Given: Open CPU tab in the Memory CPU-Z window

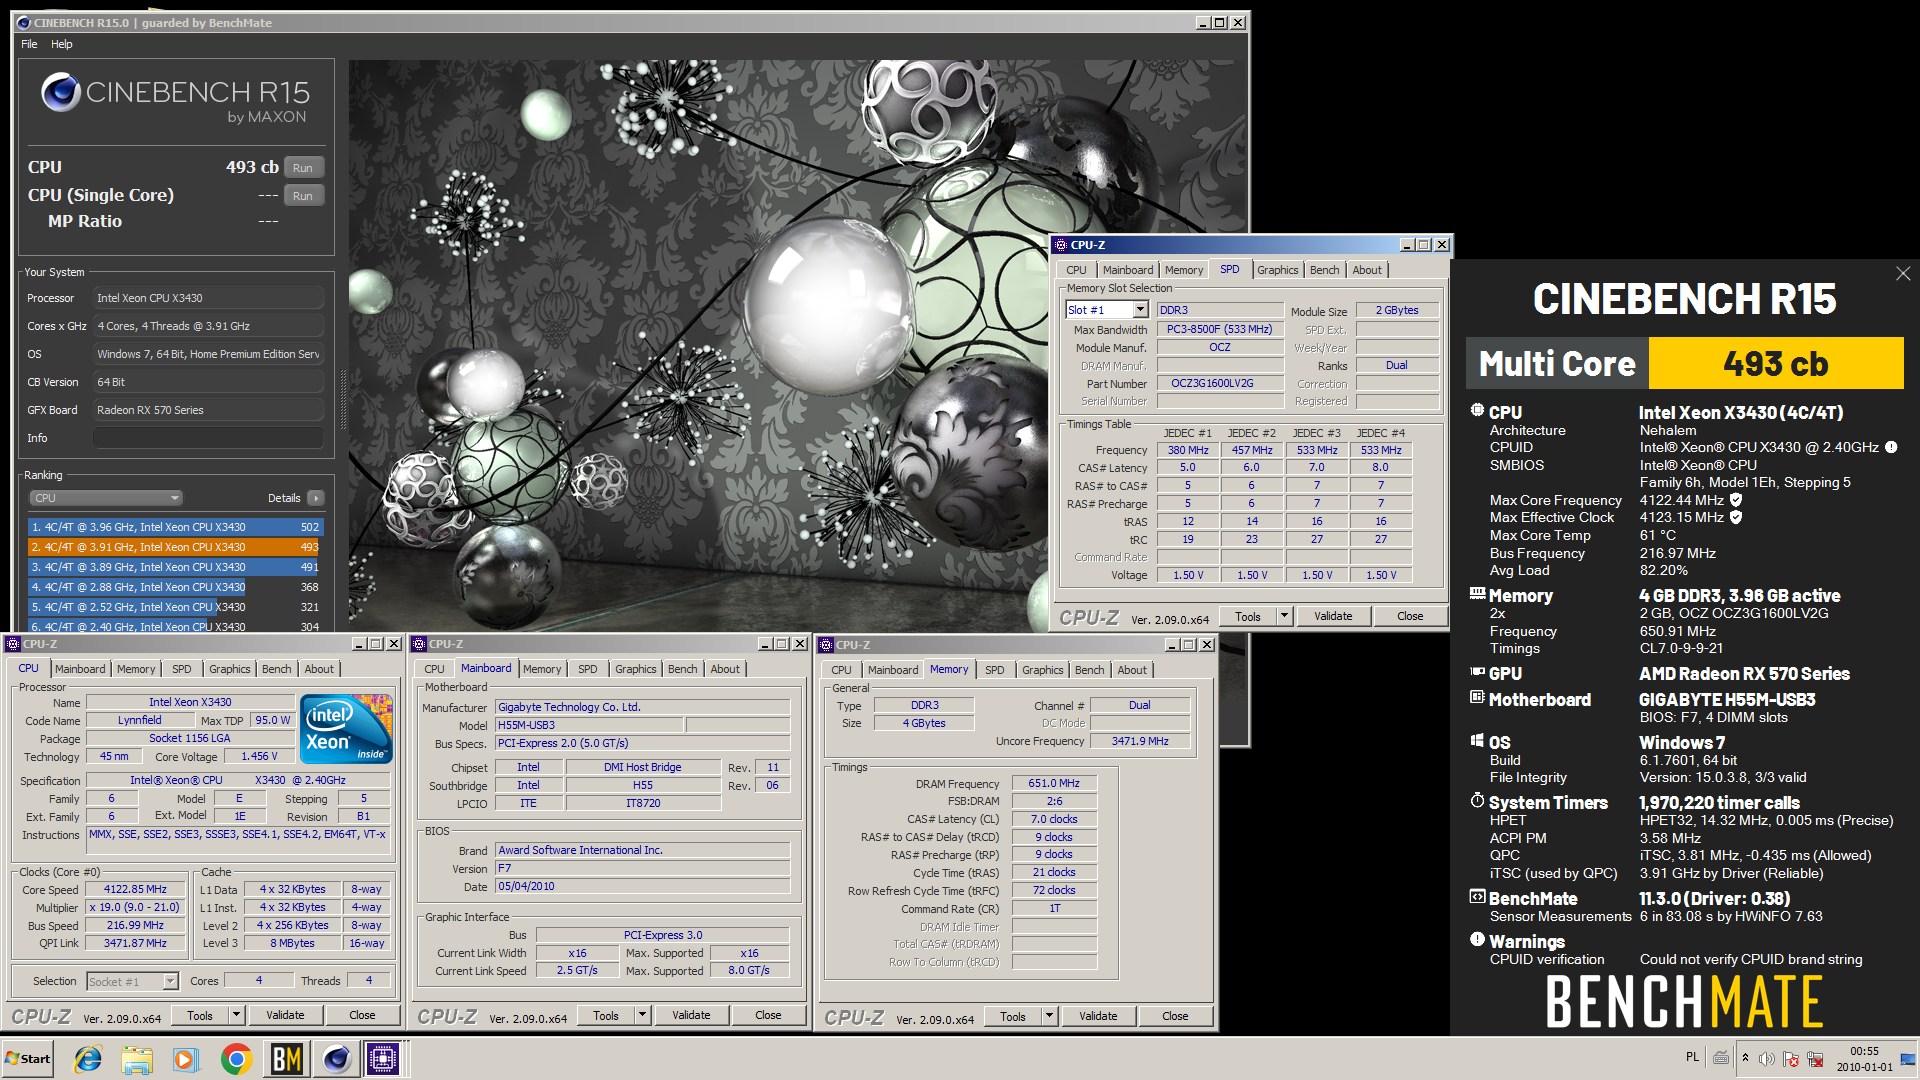Looking at the screenshot, I should point(841,670).
